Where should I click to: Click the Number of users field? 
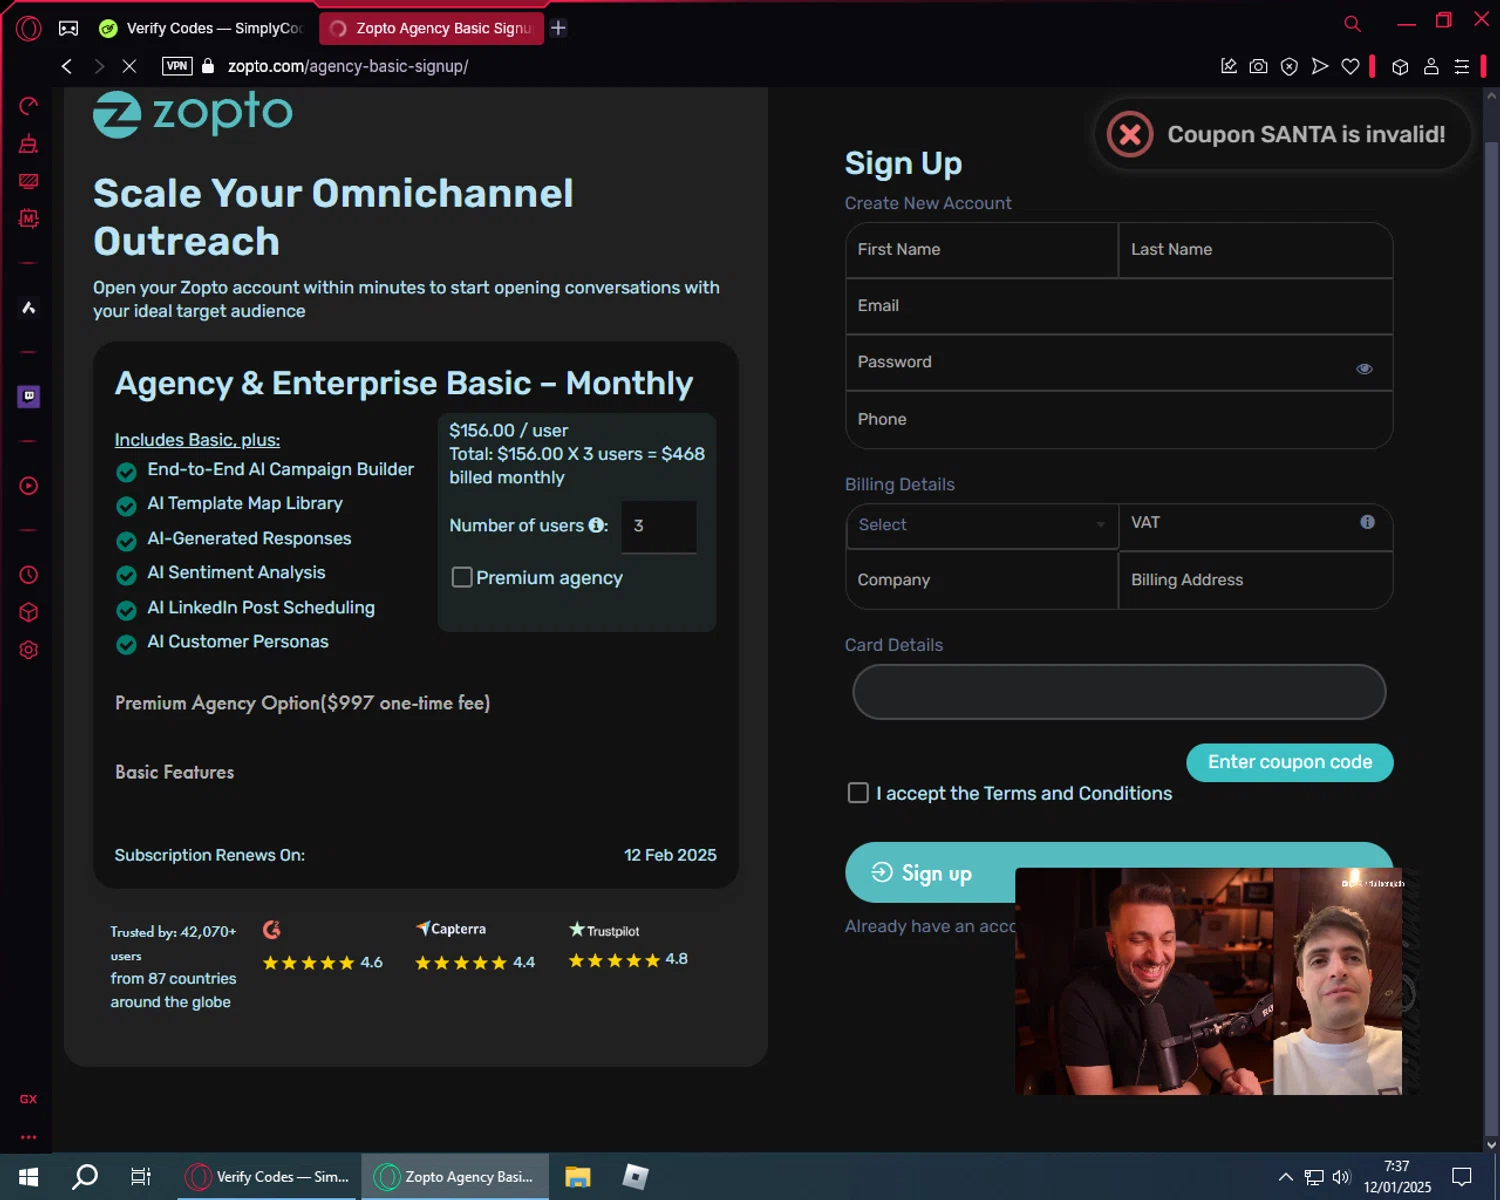click(x=659, y=526)
